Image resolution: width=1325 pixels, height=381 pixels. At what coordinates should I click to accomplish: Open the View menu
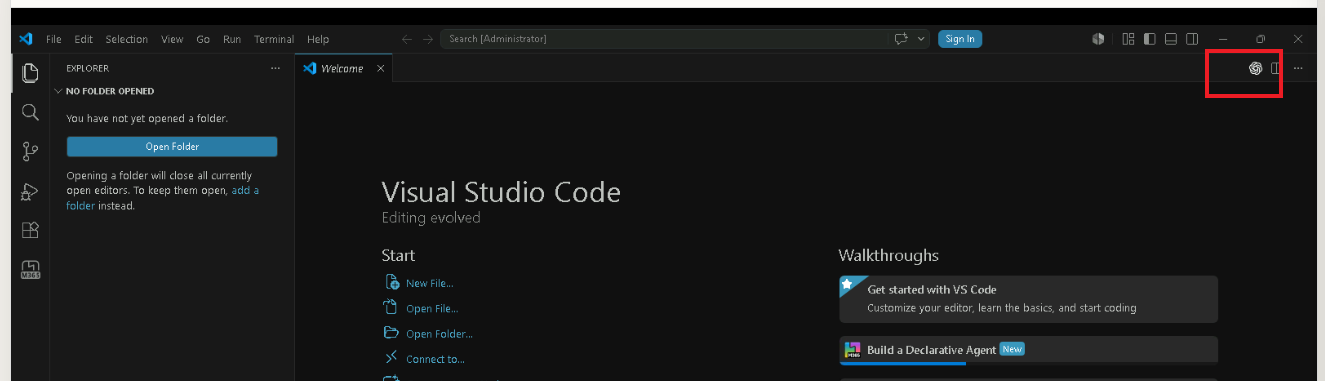click(172, 39)
